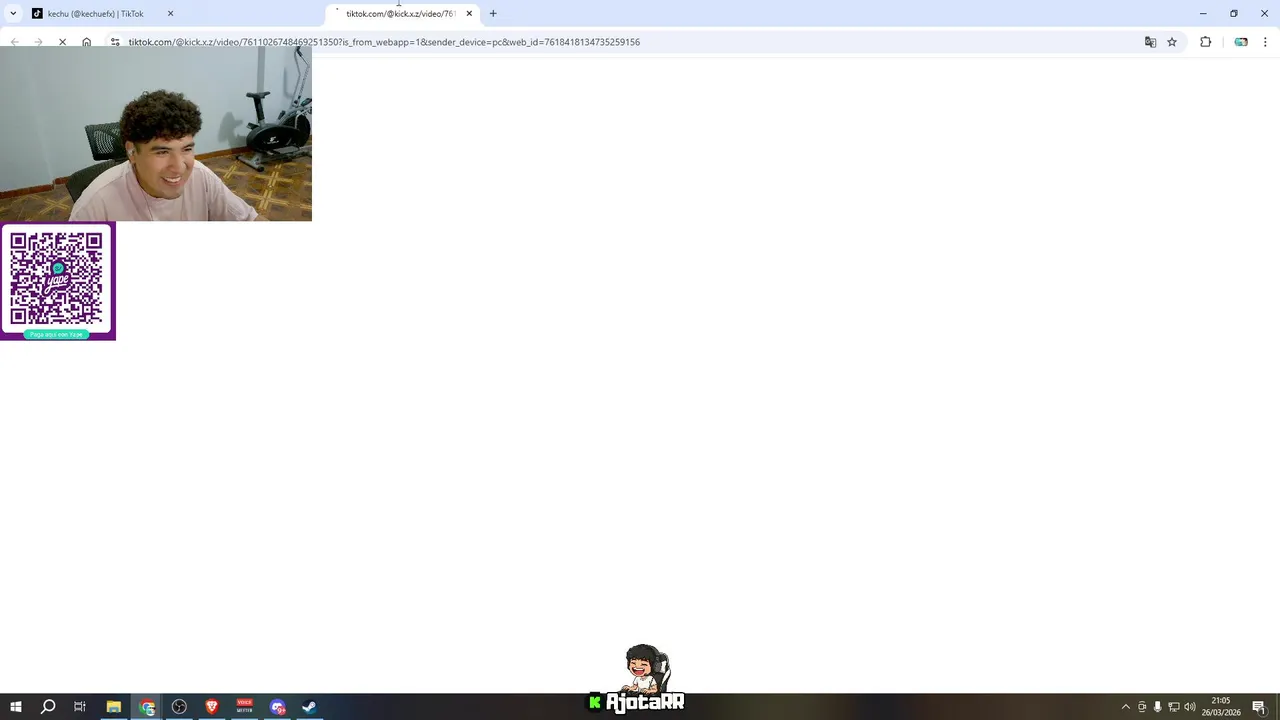1280x720 pixels.
Task: Open Steam from taskbar
Action: pyautogui.click(x=310, y=707)
